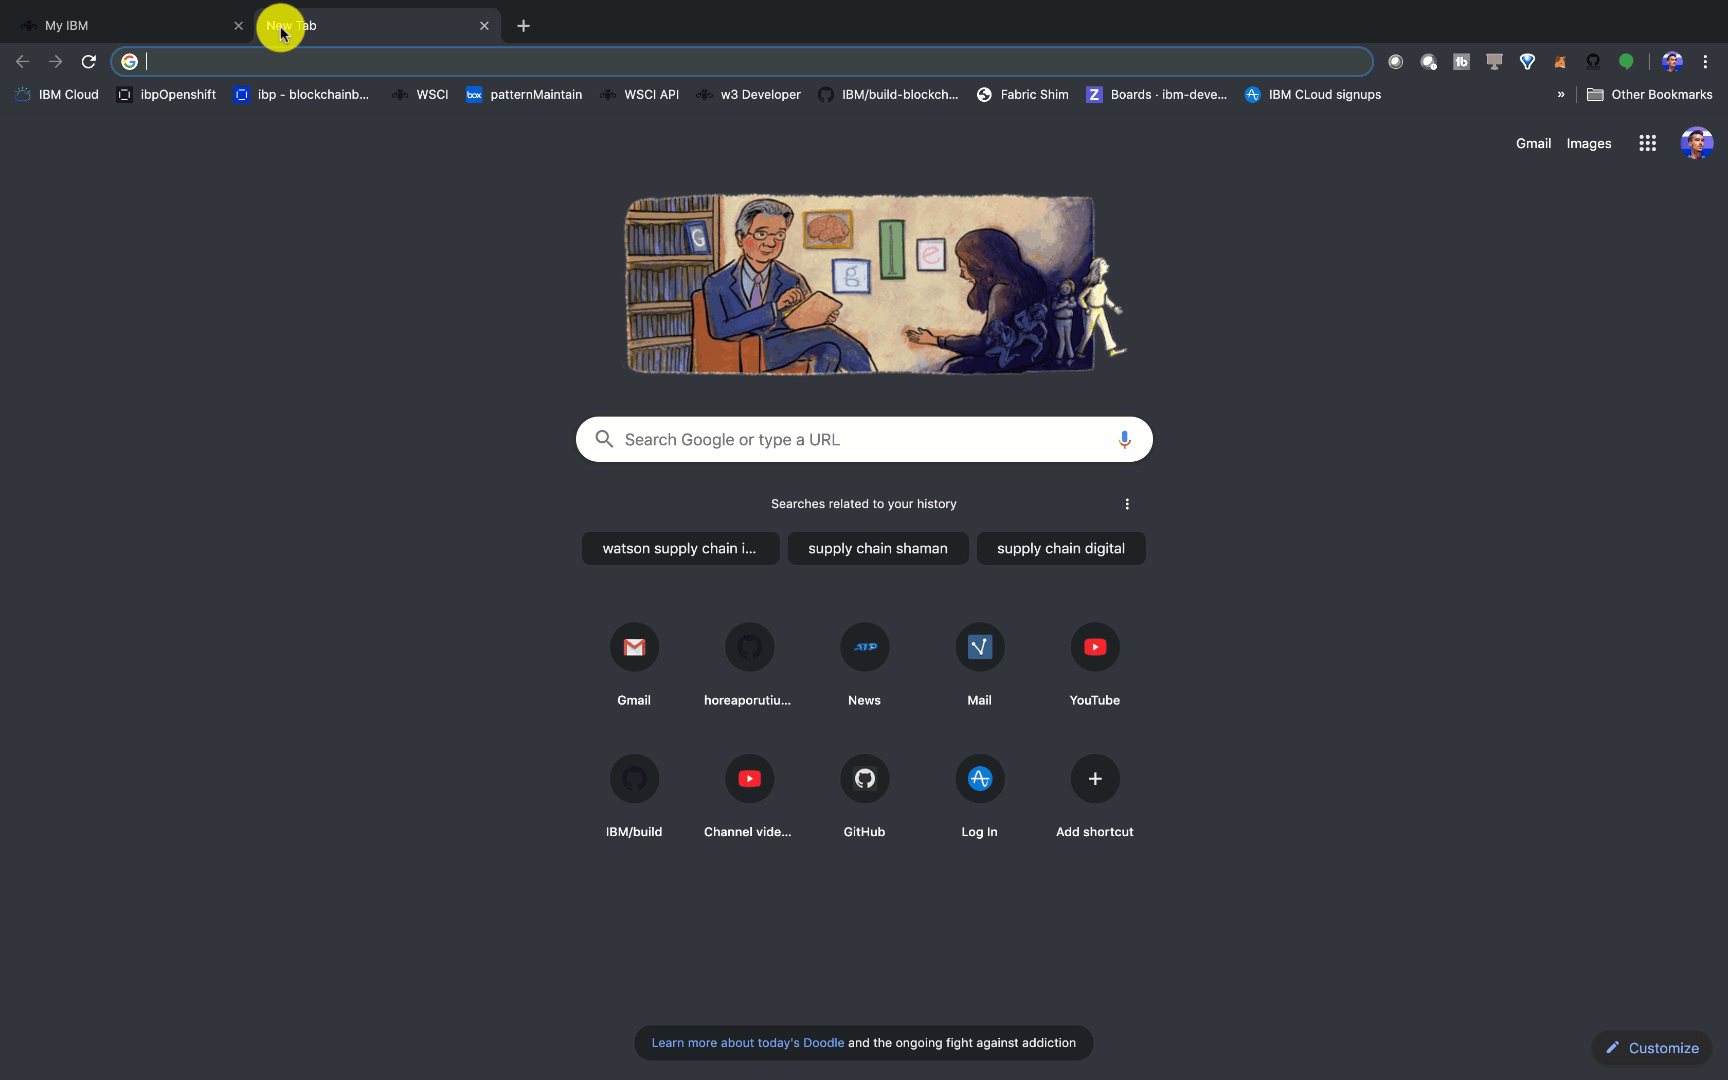Open Images link at top right
Image resolution: width=1728 pixels, height=1080 pixels.
coord(1589,144)
